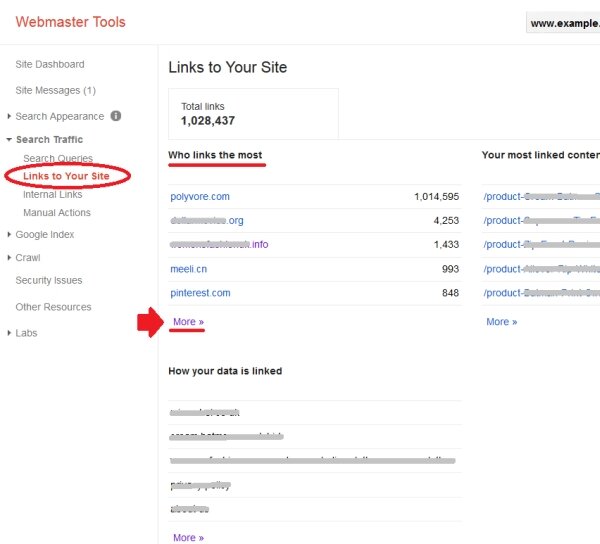The image size is (600, 544).
Task: Click the polyvore.com link
Action: point(200,197)
